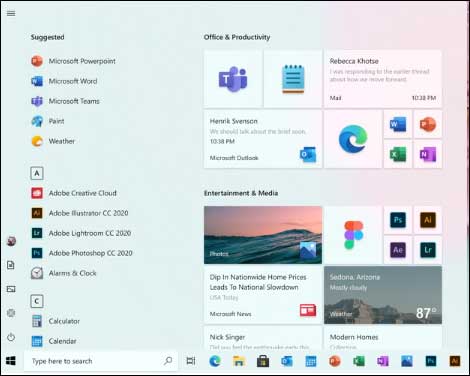470x376 pixels.
Task: Open Photos from the taskbar
Action: click(x=407, y=361)
